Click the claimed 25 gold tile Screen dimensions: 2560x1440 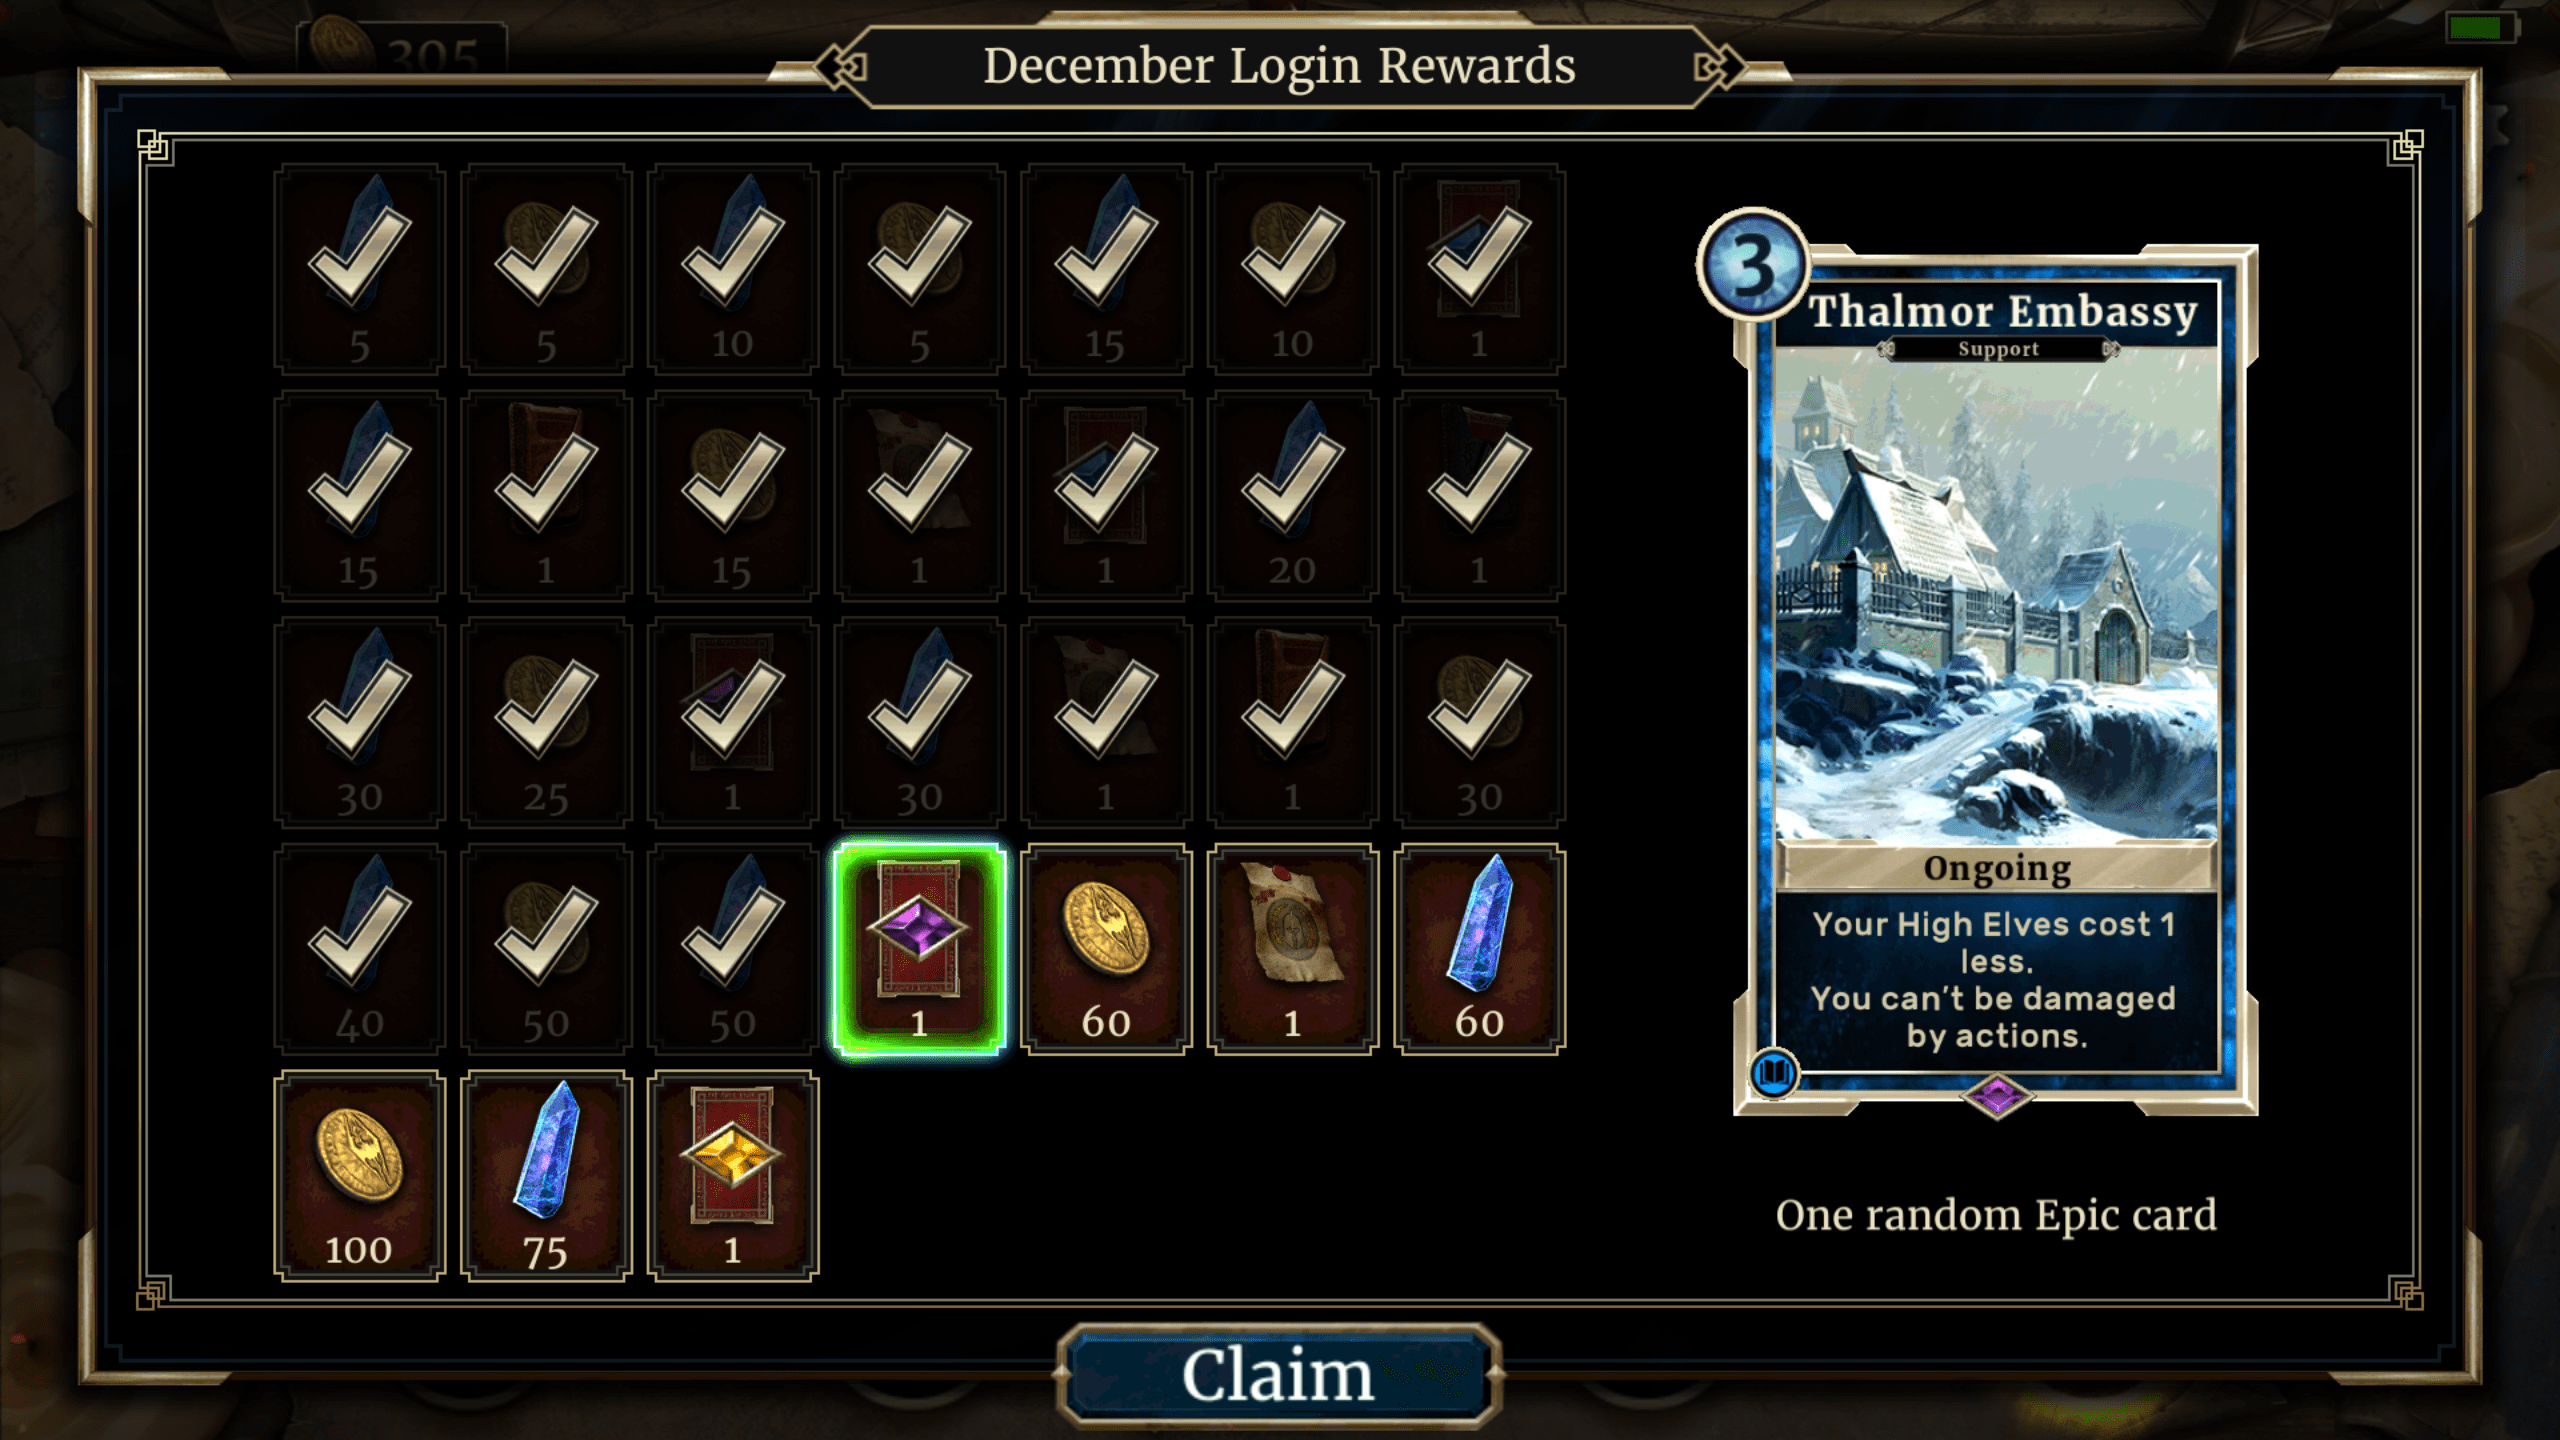pos(546,722)
